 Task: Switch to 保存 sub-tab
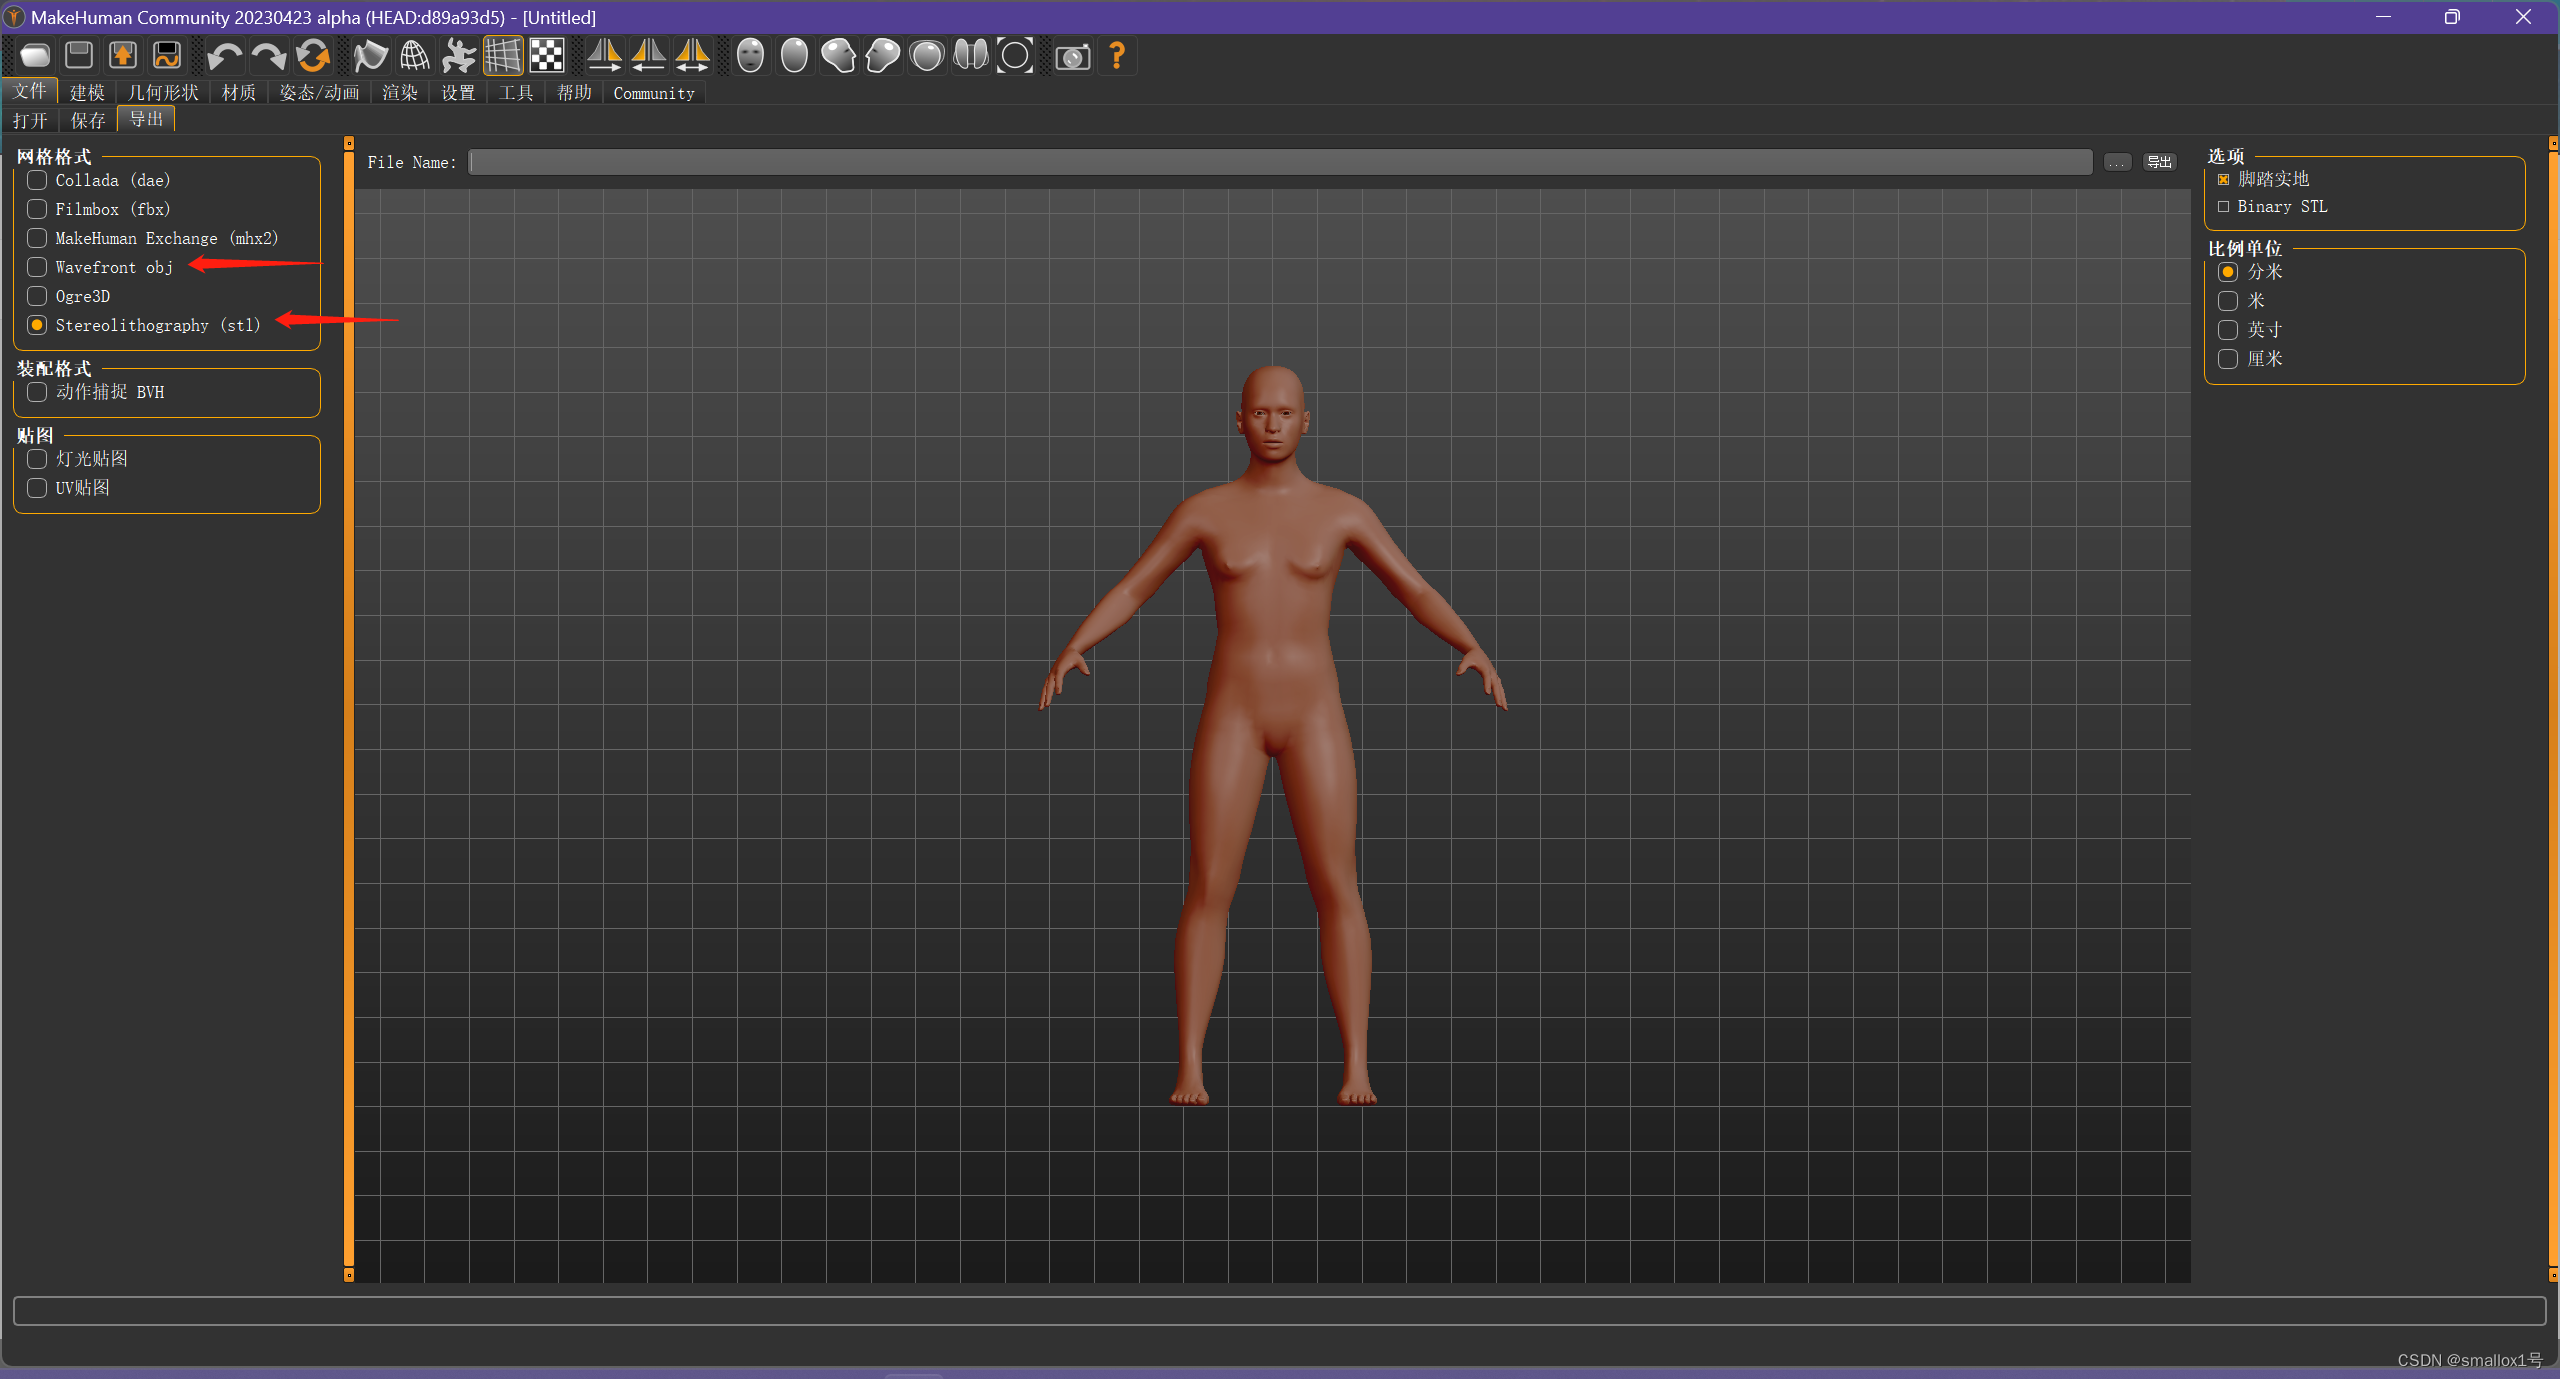coord(88,120)
